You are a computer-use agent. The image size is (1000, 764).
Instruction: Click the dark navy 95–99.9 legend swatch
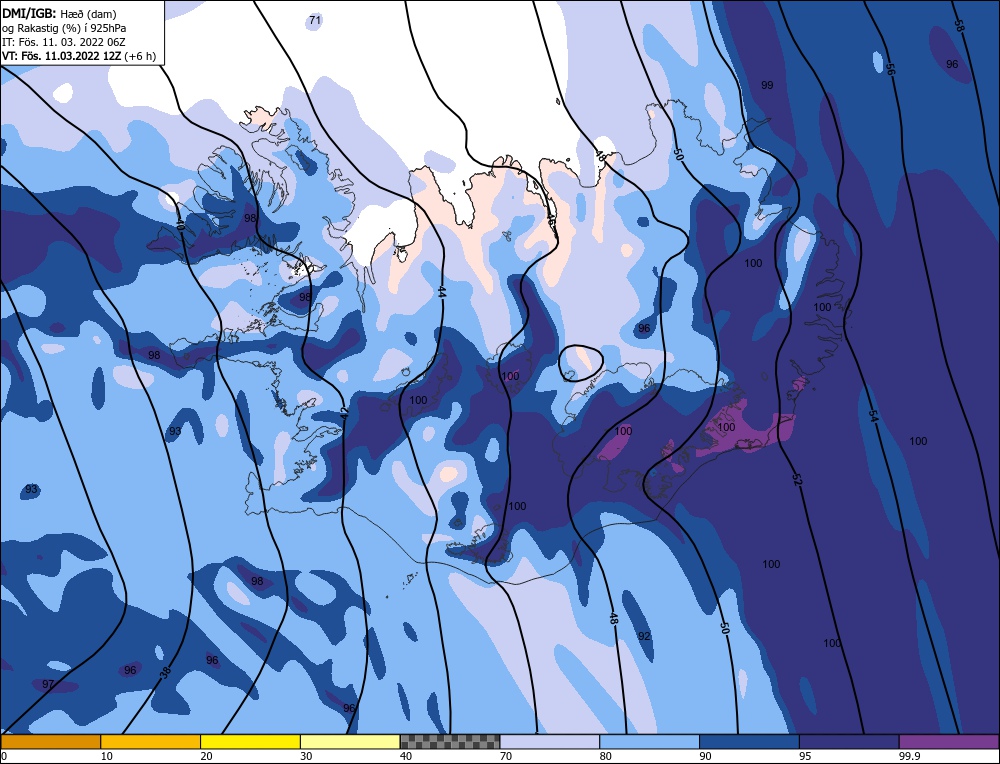tap(849, 741)
